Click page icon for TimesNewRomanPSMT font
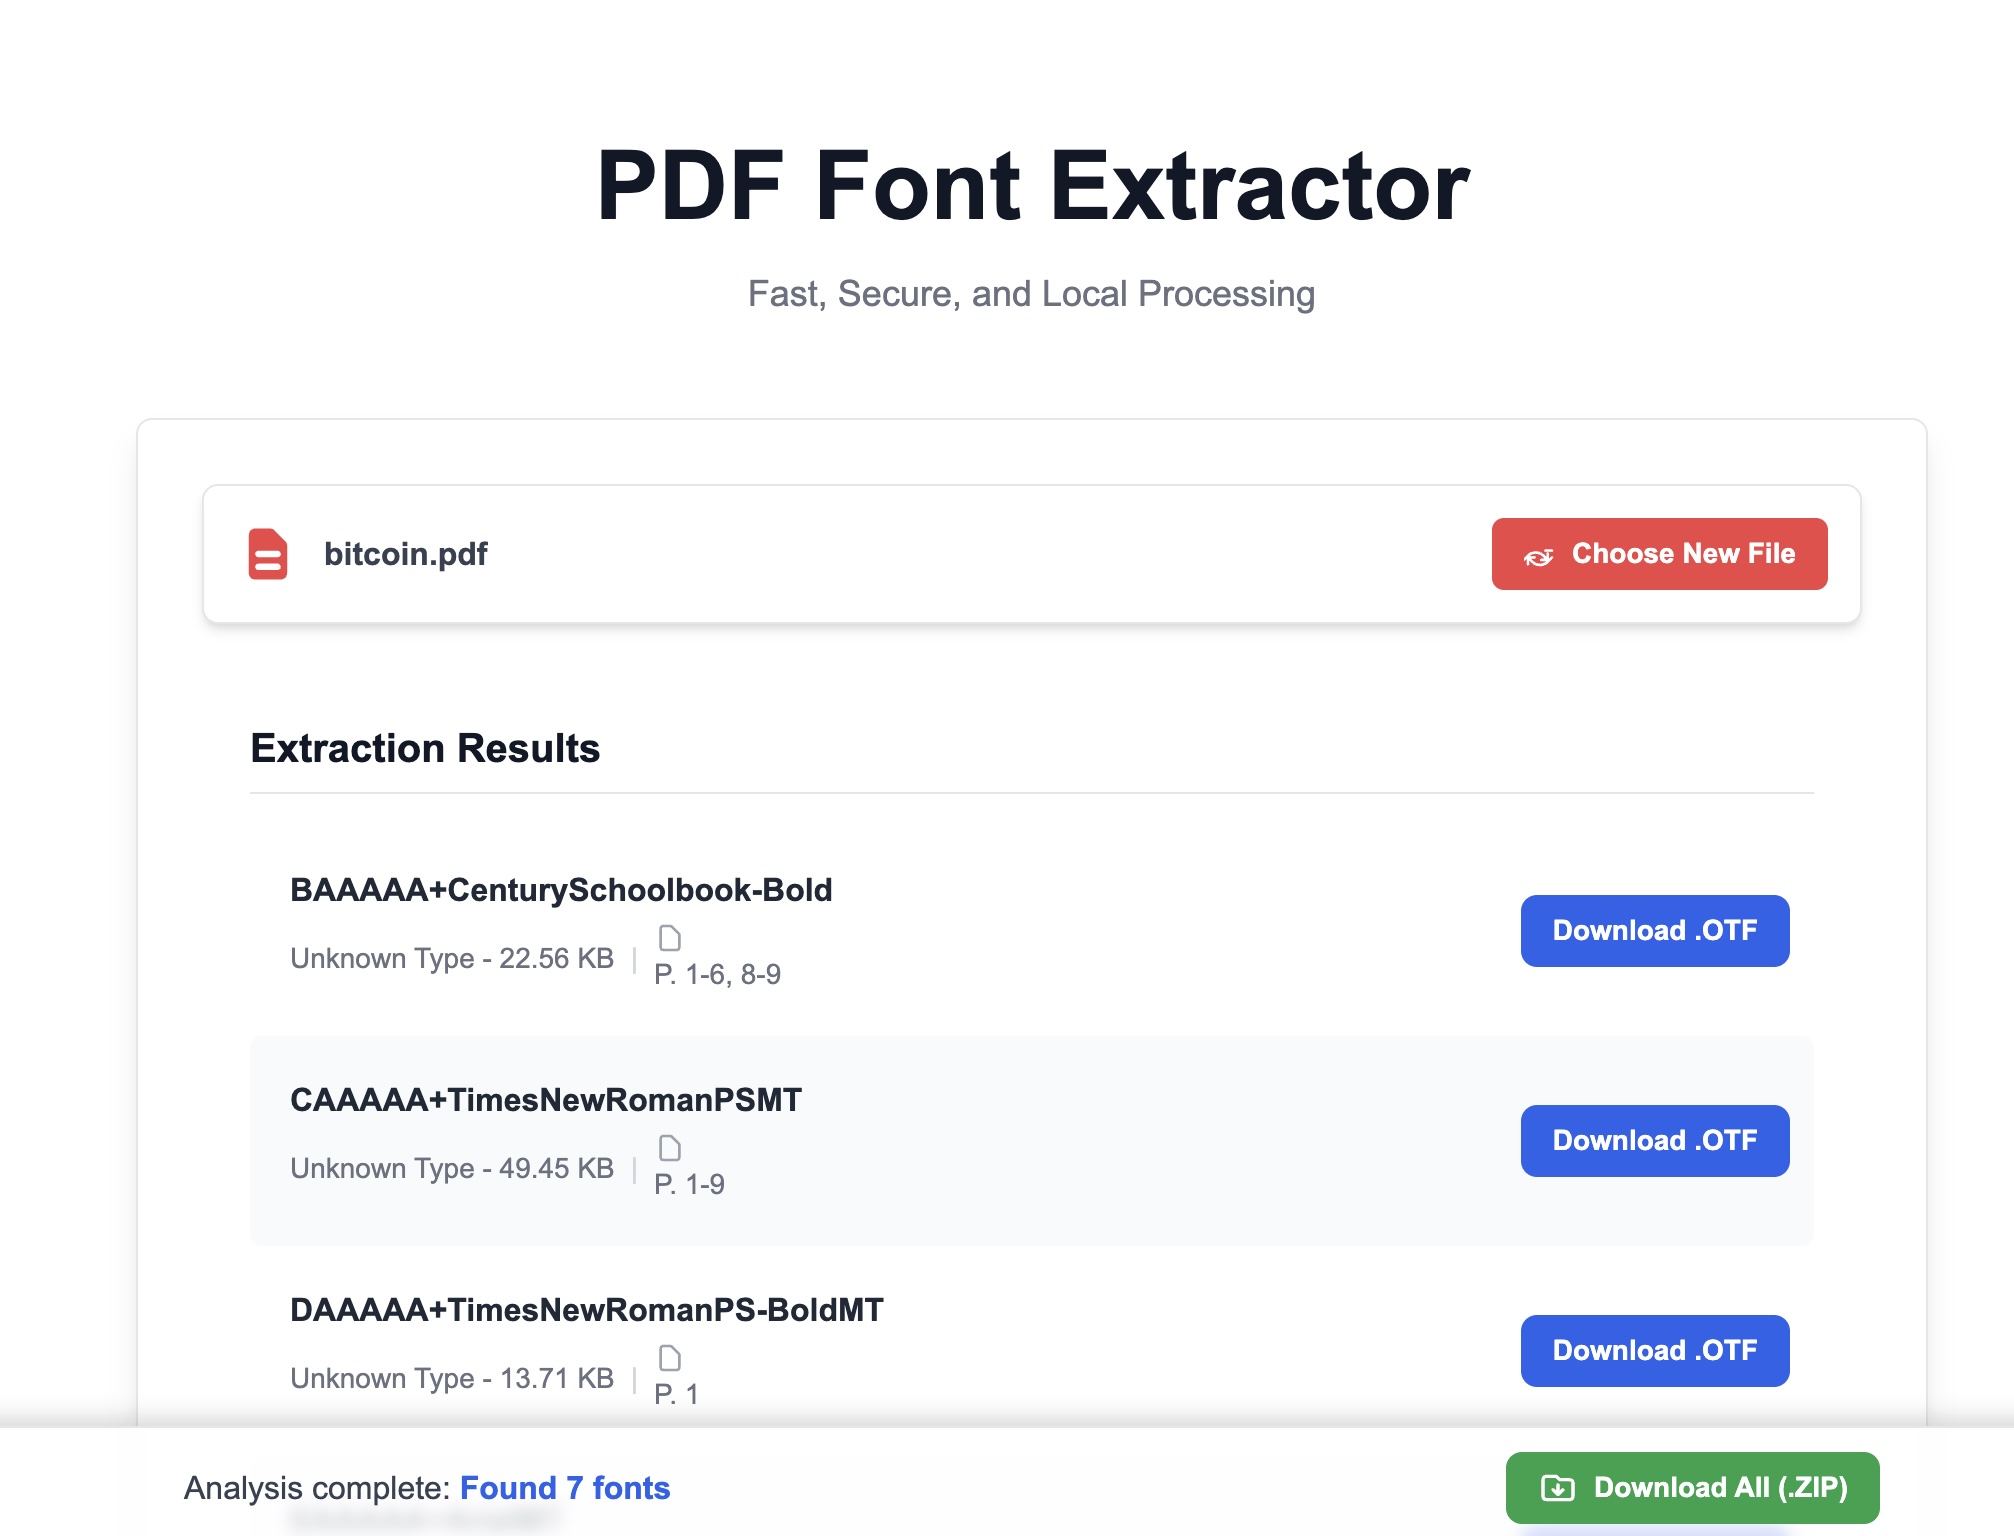This screenshot has width=2014, height=1536. (670, 1148)
